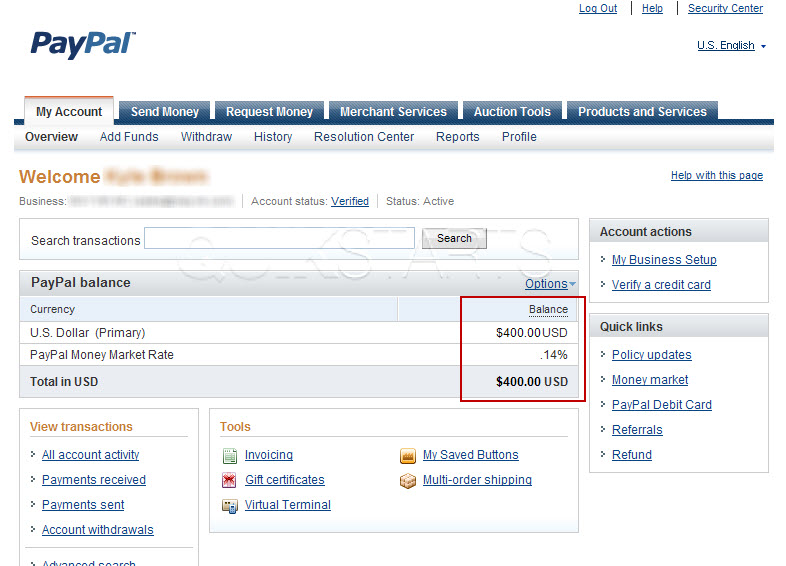The height and width of the screenshot is (566, 786).
Task: Click the Invoicing tool icon
Action: coord(230,455)
